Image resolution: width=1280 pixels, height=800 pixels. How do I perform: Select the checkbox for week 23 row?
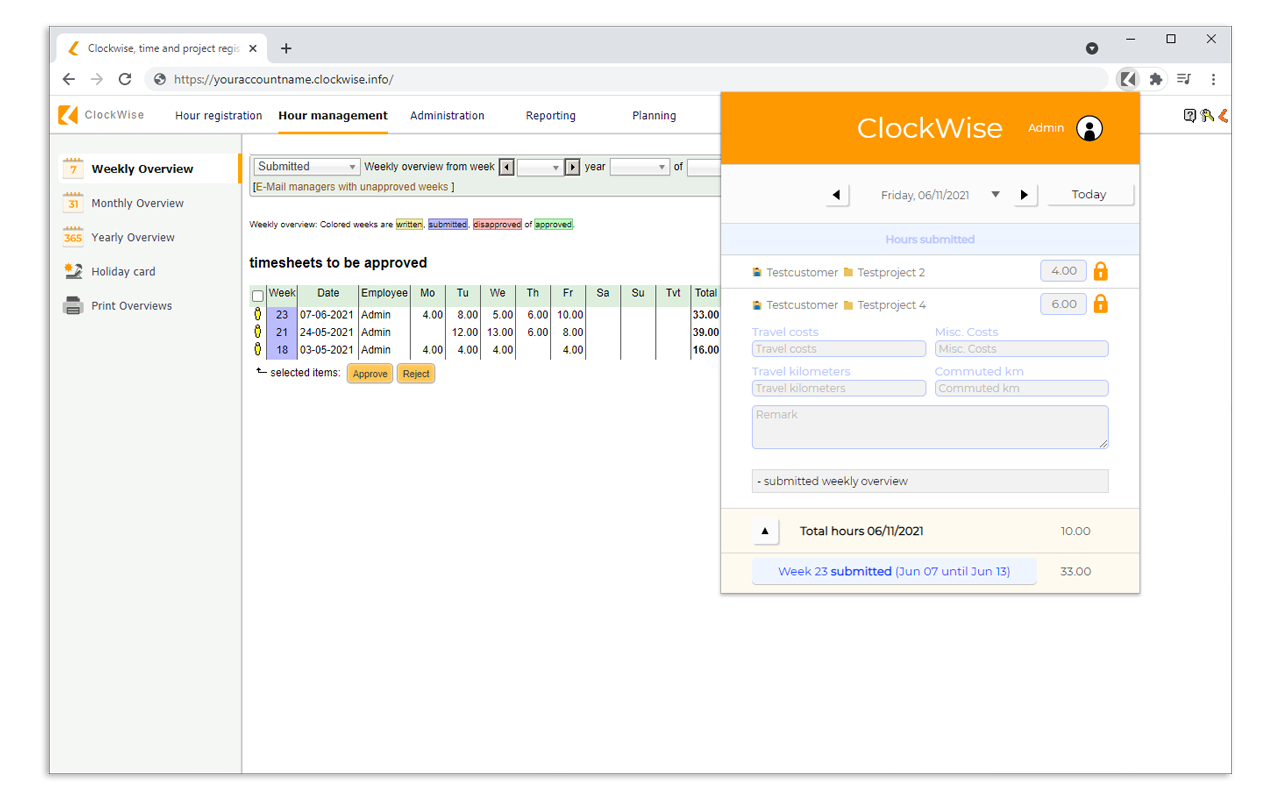(x=258, y=314)
